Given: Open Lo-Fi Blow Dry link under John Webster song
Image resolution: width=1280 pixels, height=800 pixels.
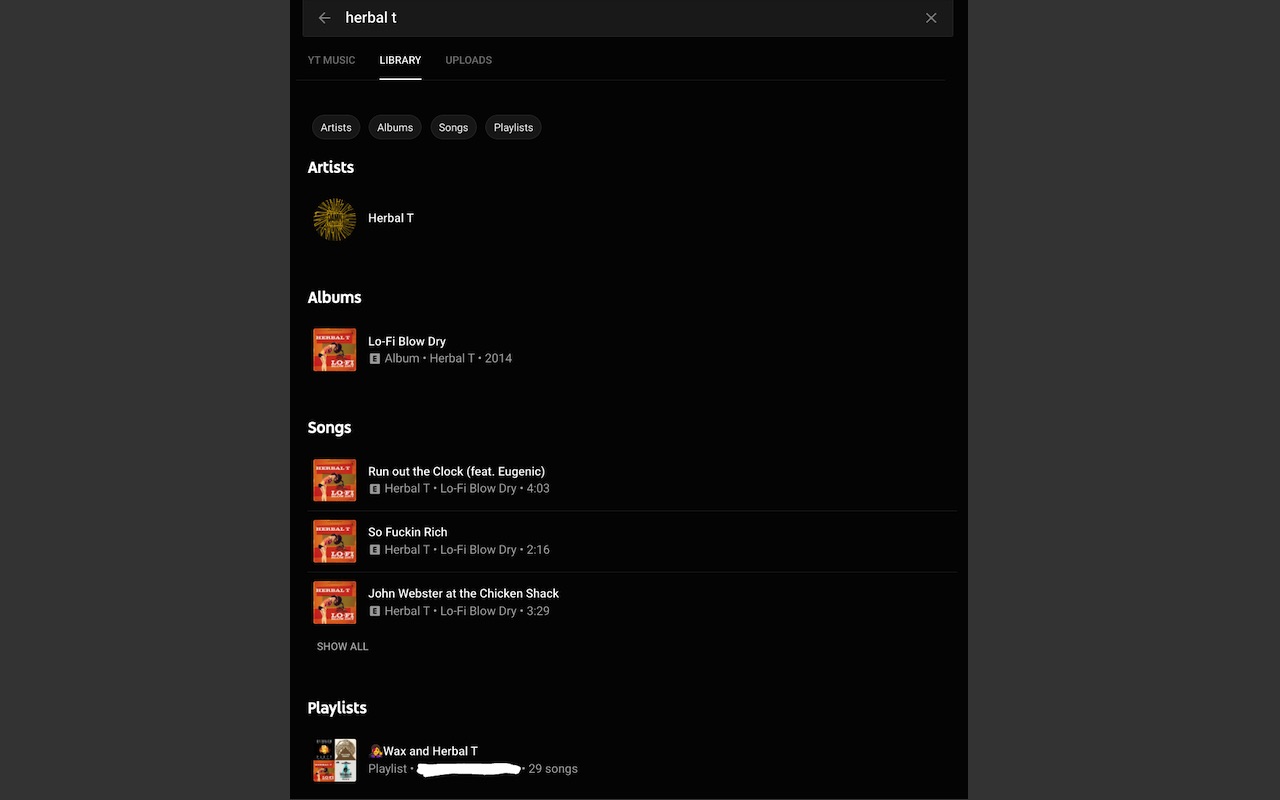Looking at the screenshot, I should (x=478, y=611).
